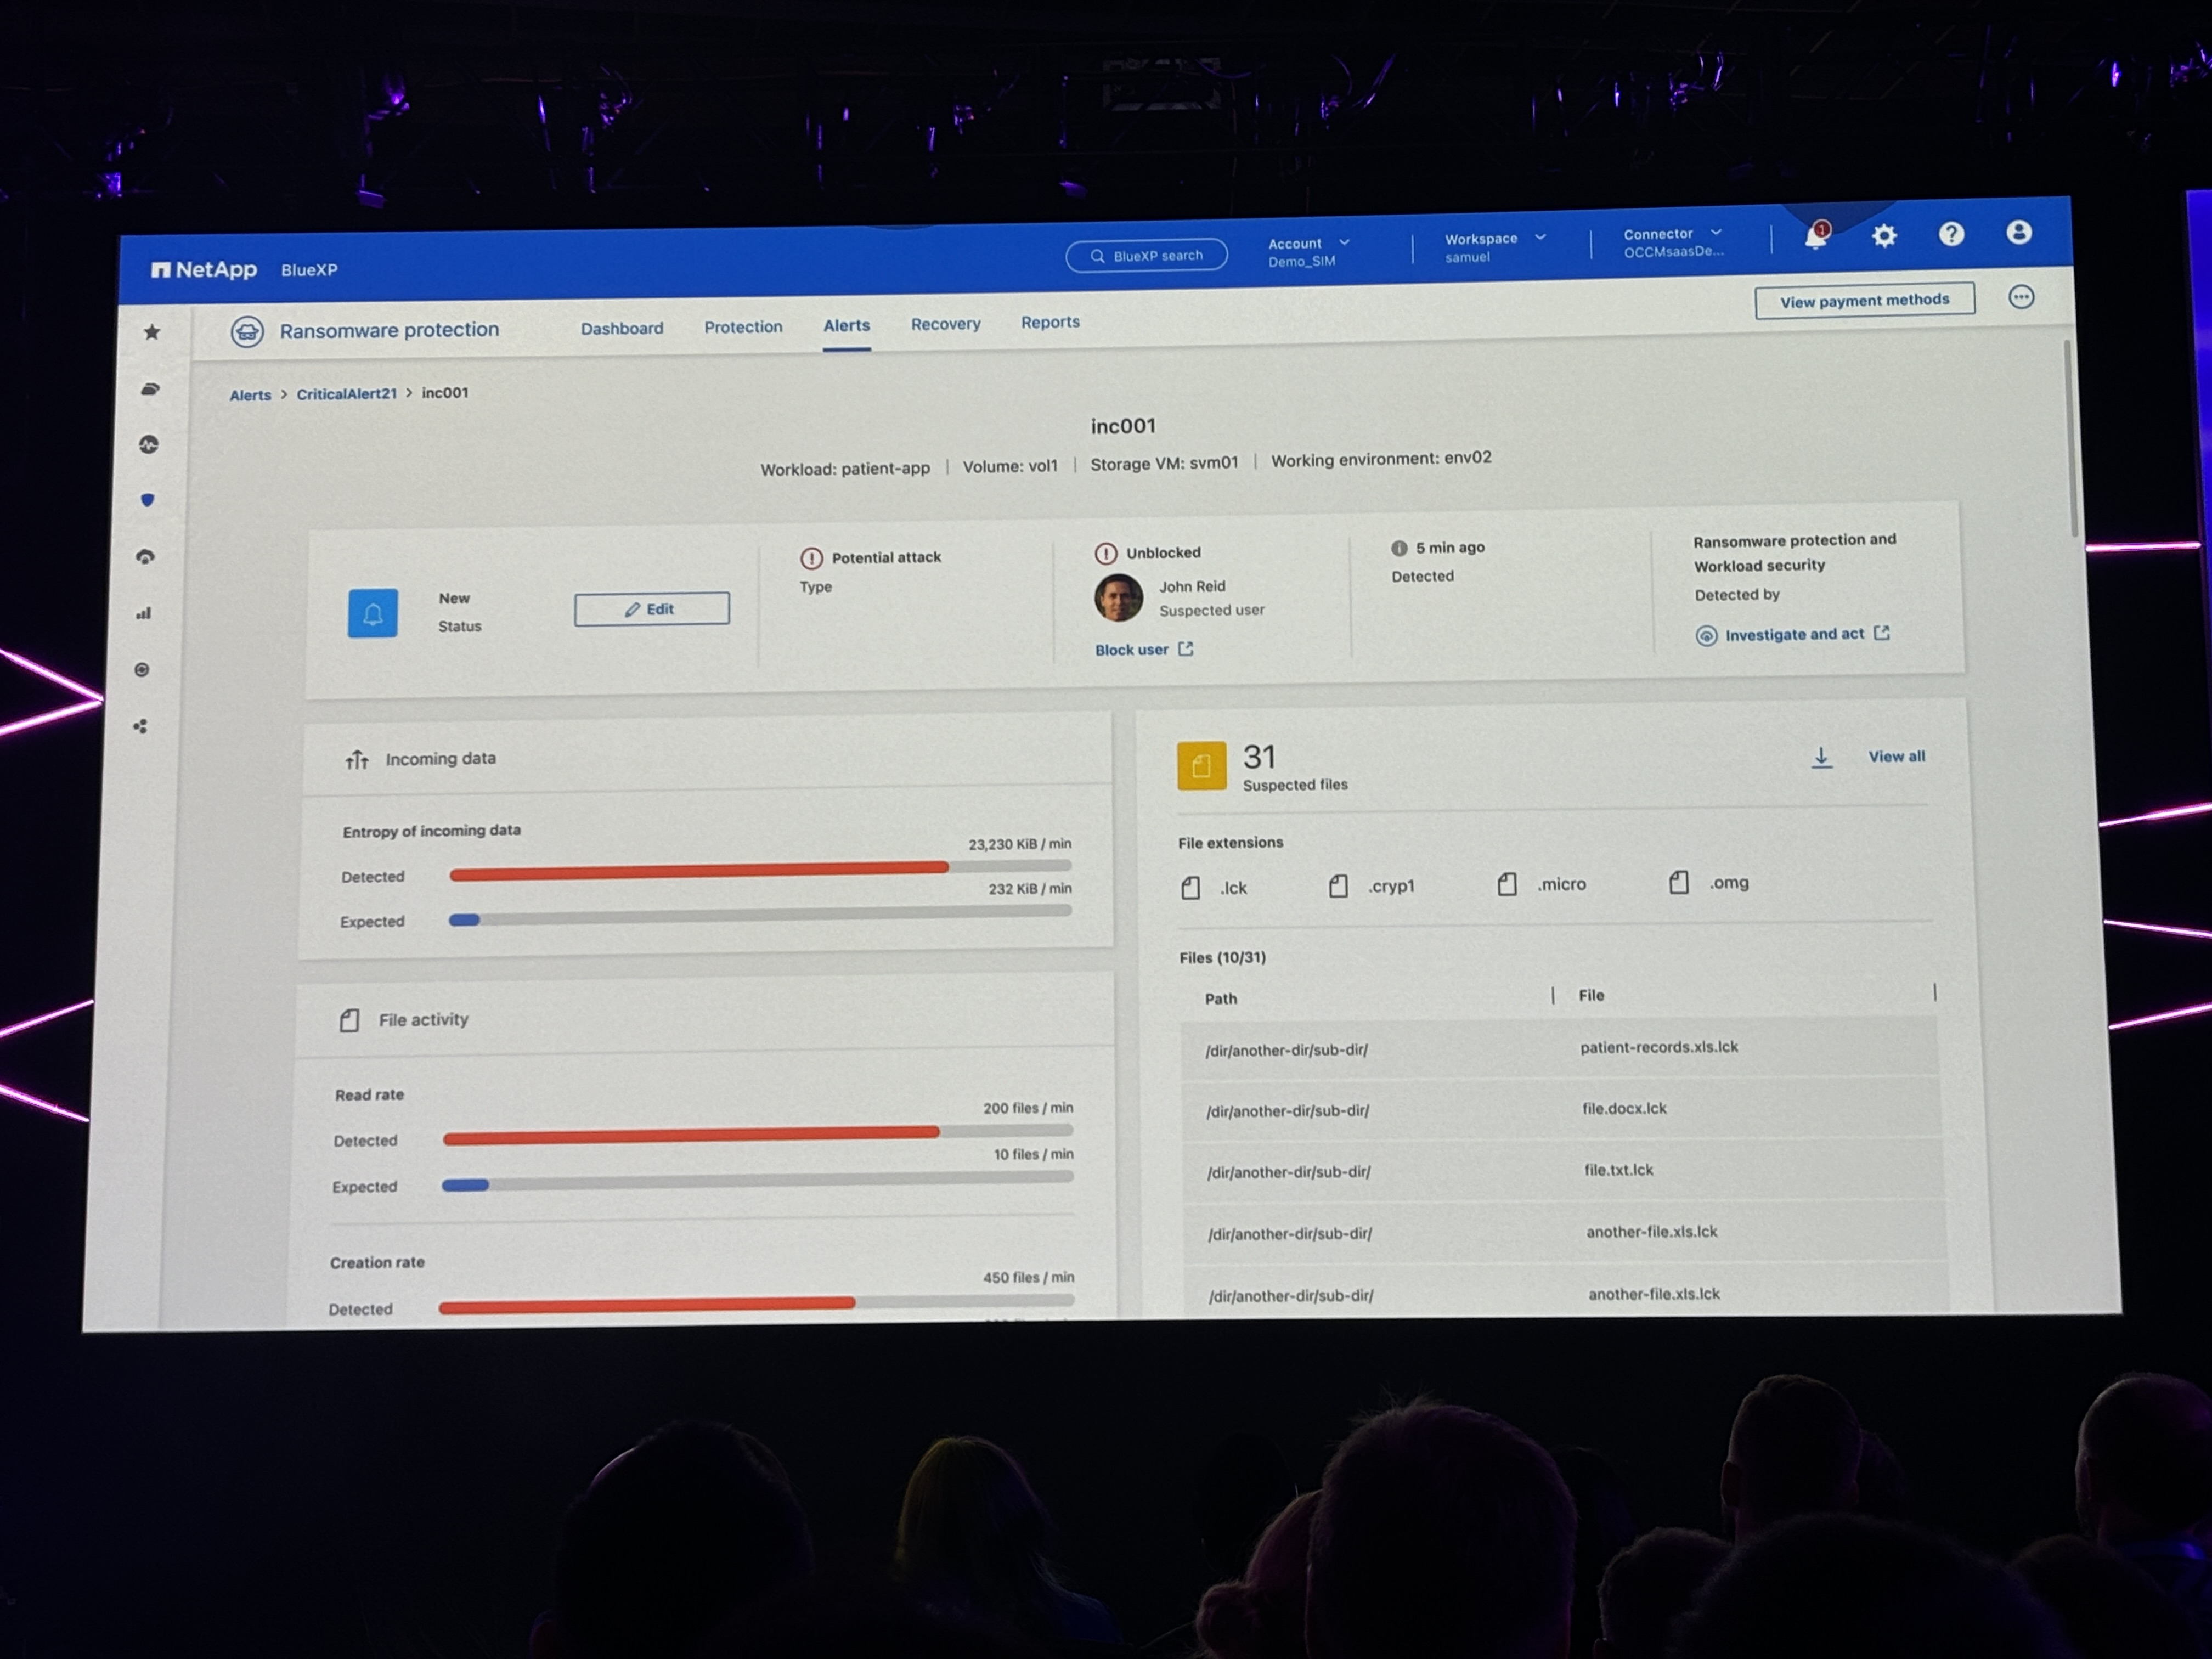Switch to the Protection tab
Screen dimensions: 2212x1659
pyautogui.click(x=743, y=327)
